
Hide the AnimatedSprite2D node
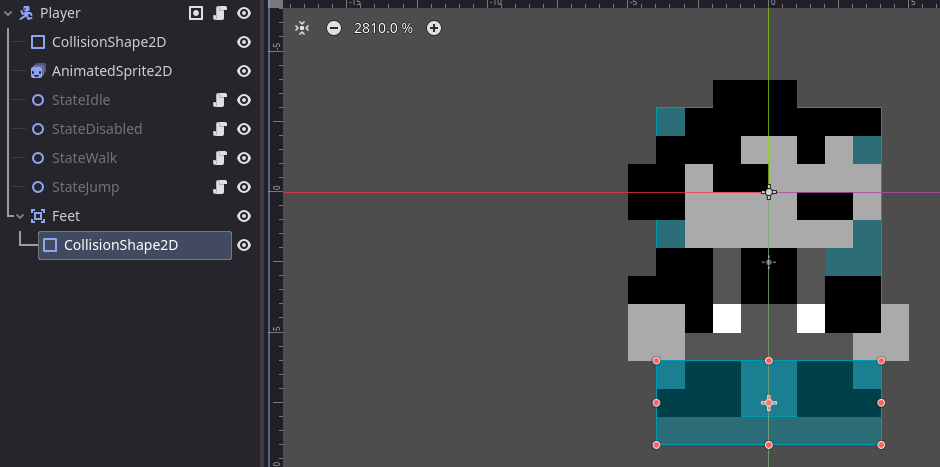click(244, 71)
